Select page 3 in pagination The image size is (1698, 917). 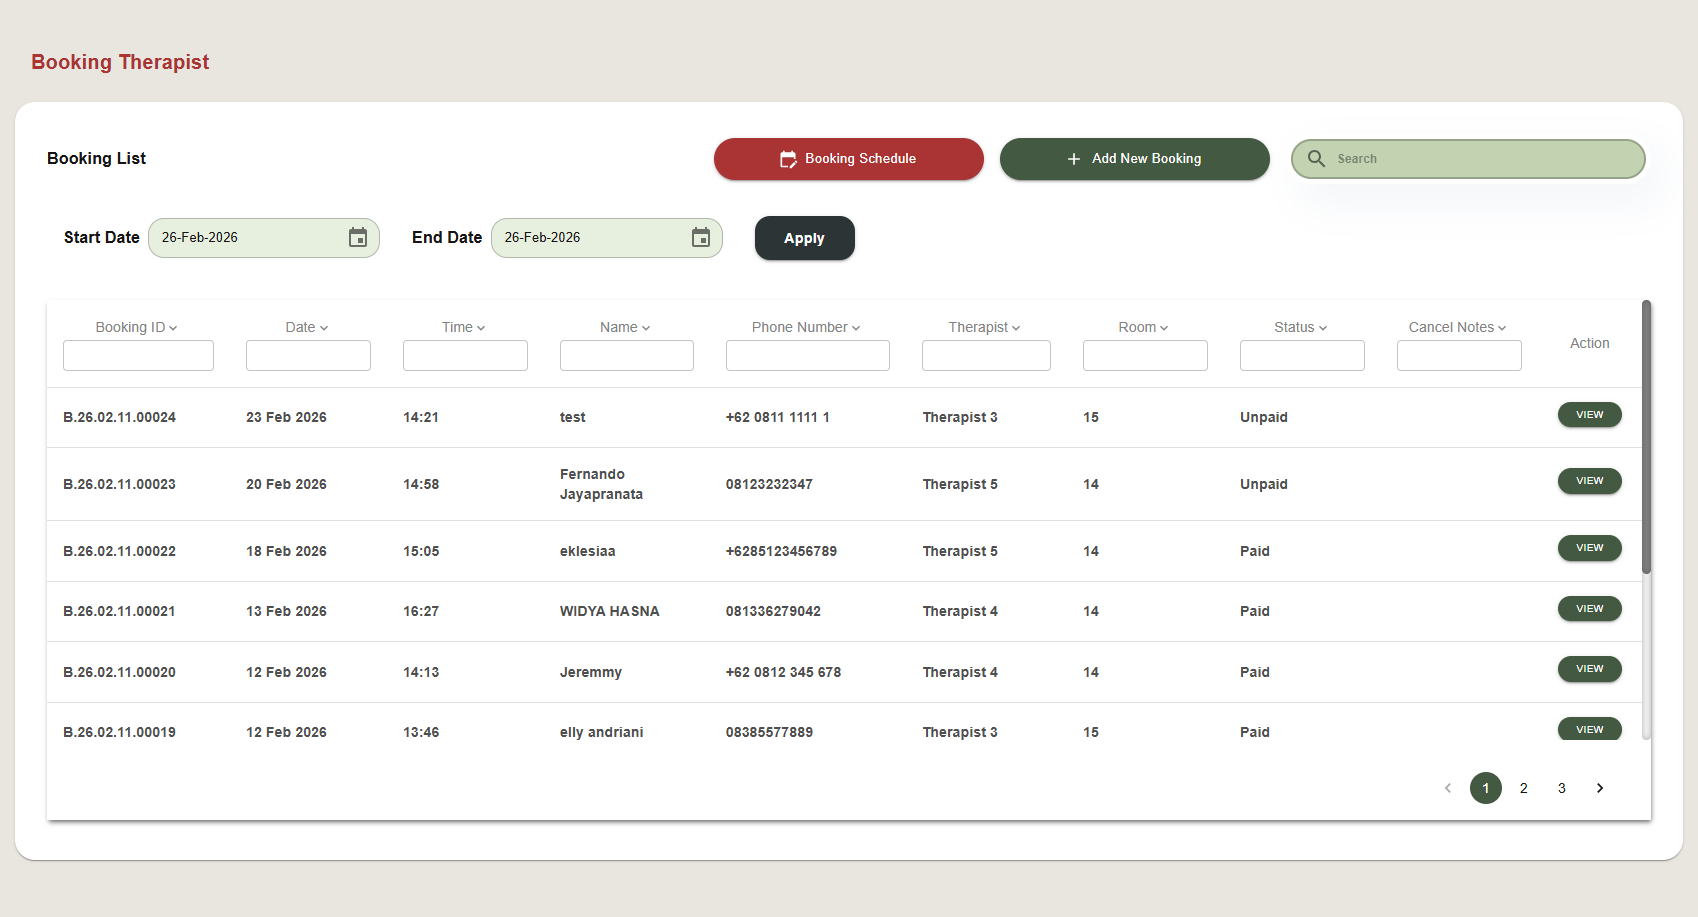point(1562,788)
